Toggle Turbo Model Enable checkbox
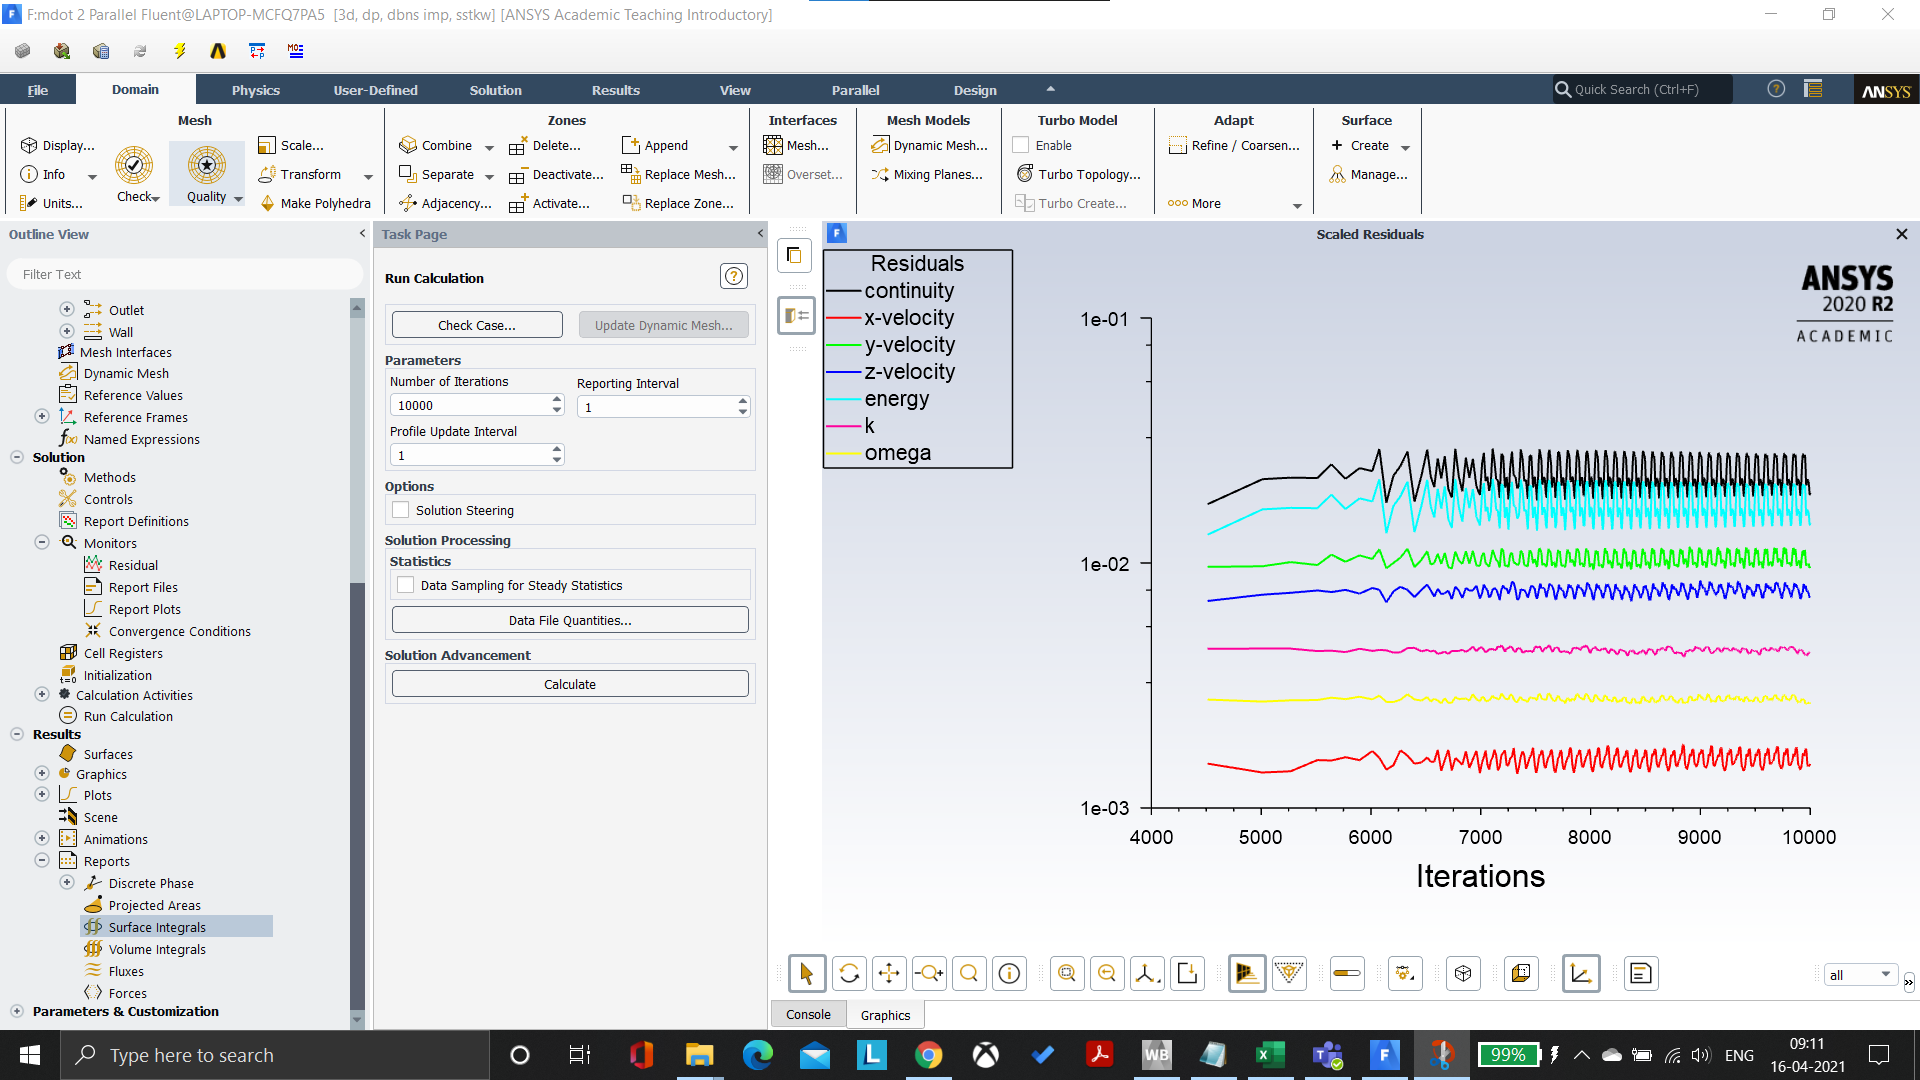 click(1021, 145)
